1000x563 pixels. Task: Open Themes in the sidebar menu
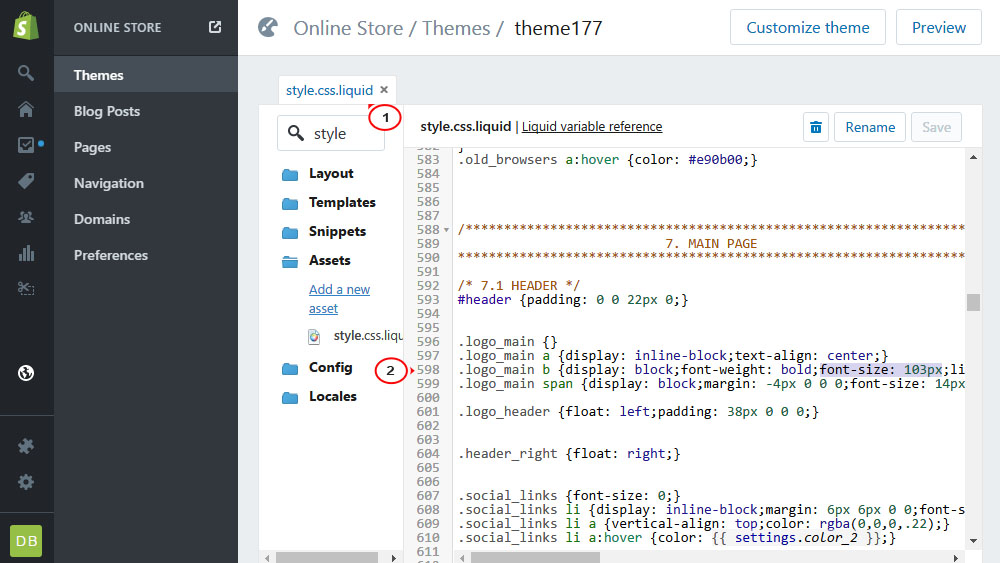coord(146,75)
